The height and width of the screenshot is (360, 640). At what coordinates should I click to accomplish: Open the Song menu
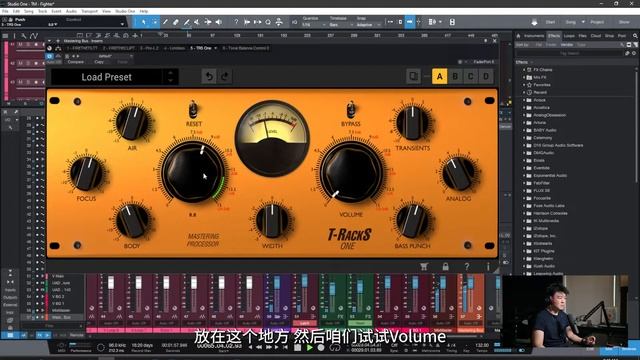[x=29, y=11]
